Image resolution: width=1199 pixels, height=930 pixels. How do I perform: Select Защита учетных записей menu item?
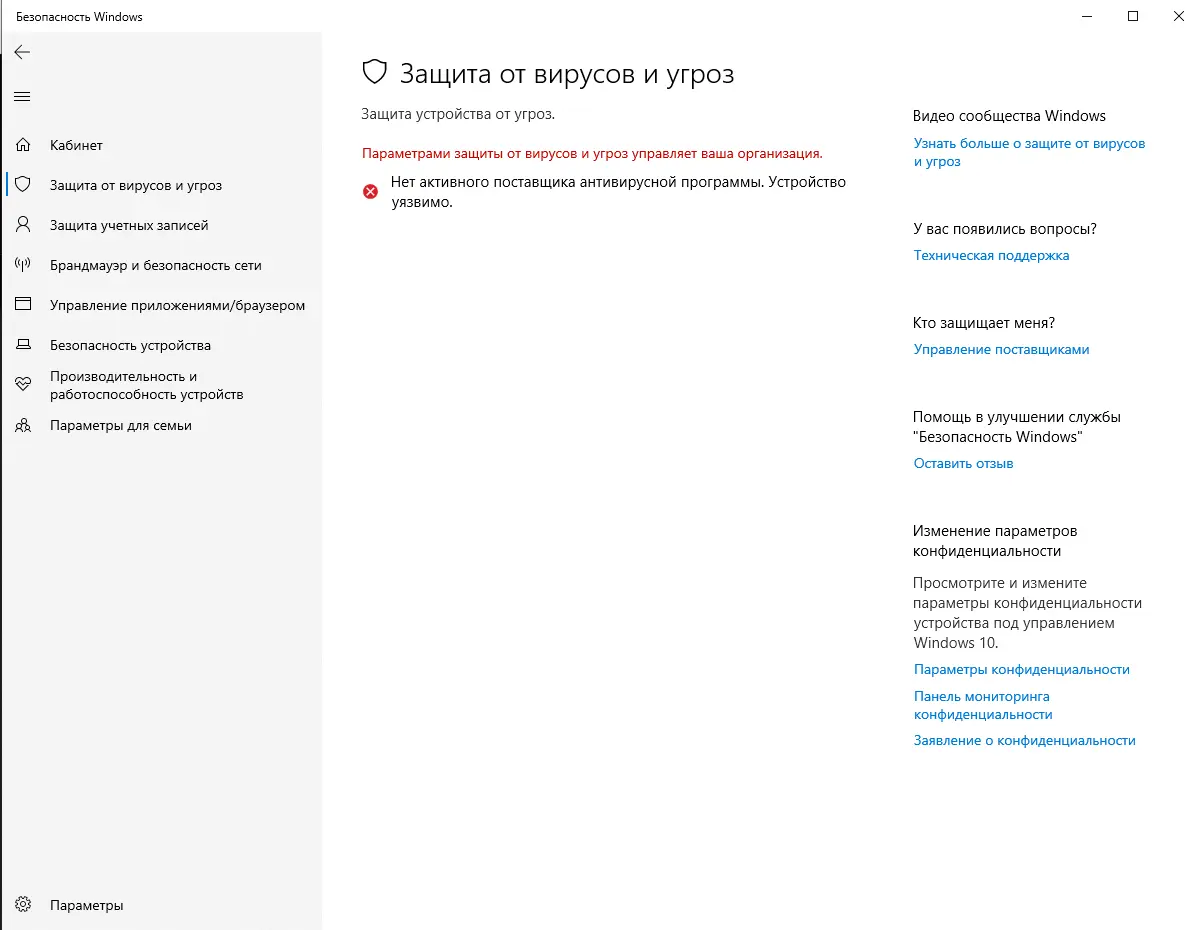129,225
